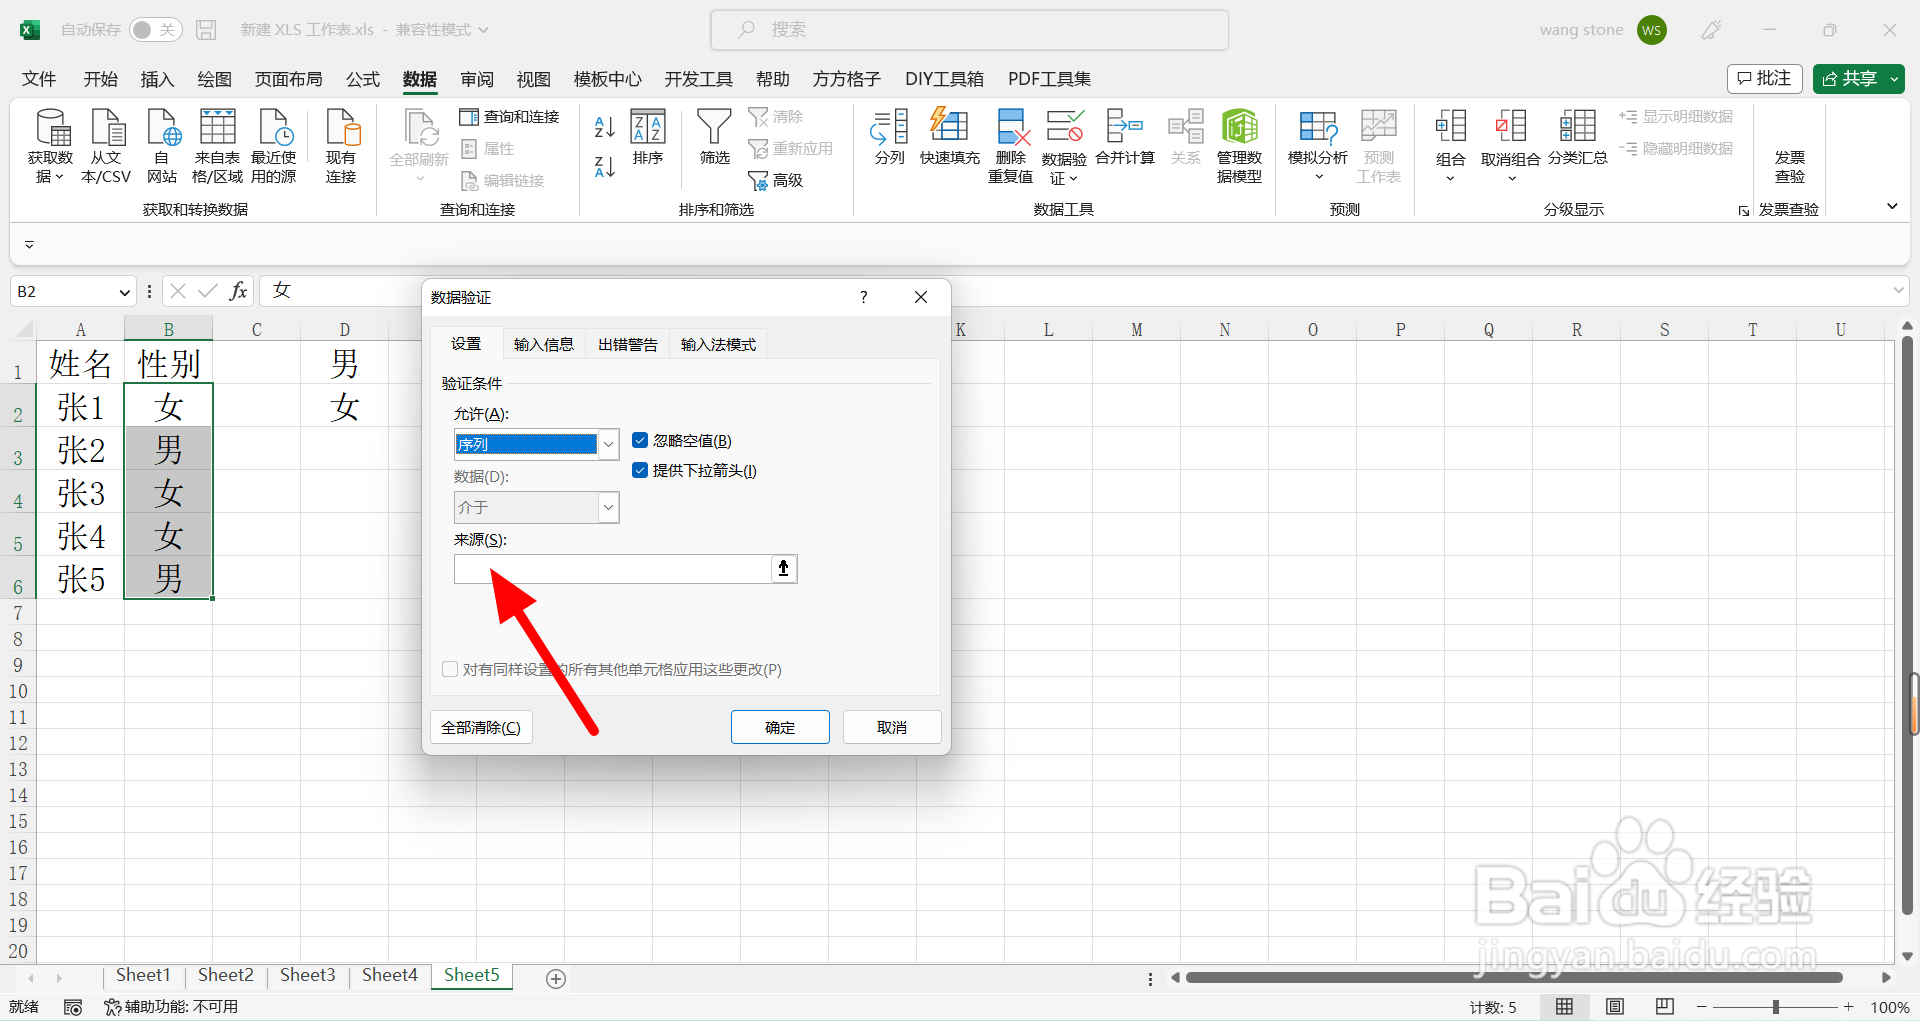Click the horizontal scrollbar thumb

point(1514,977)
